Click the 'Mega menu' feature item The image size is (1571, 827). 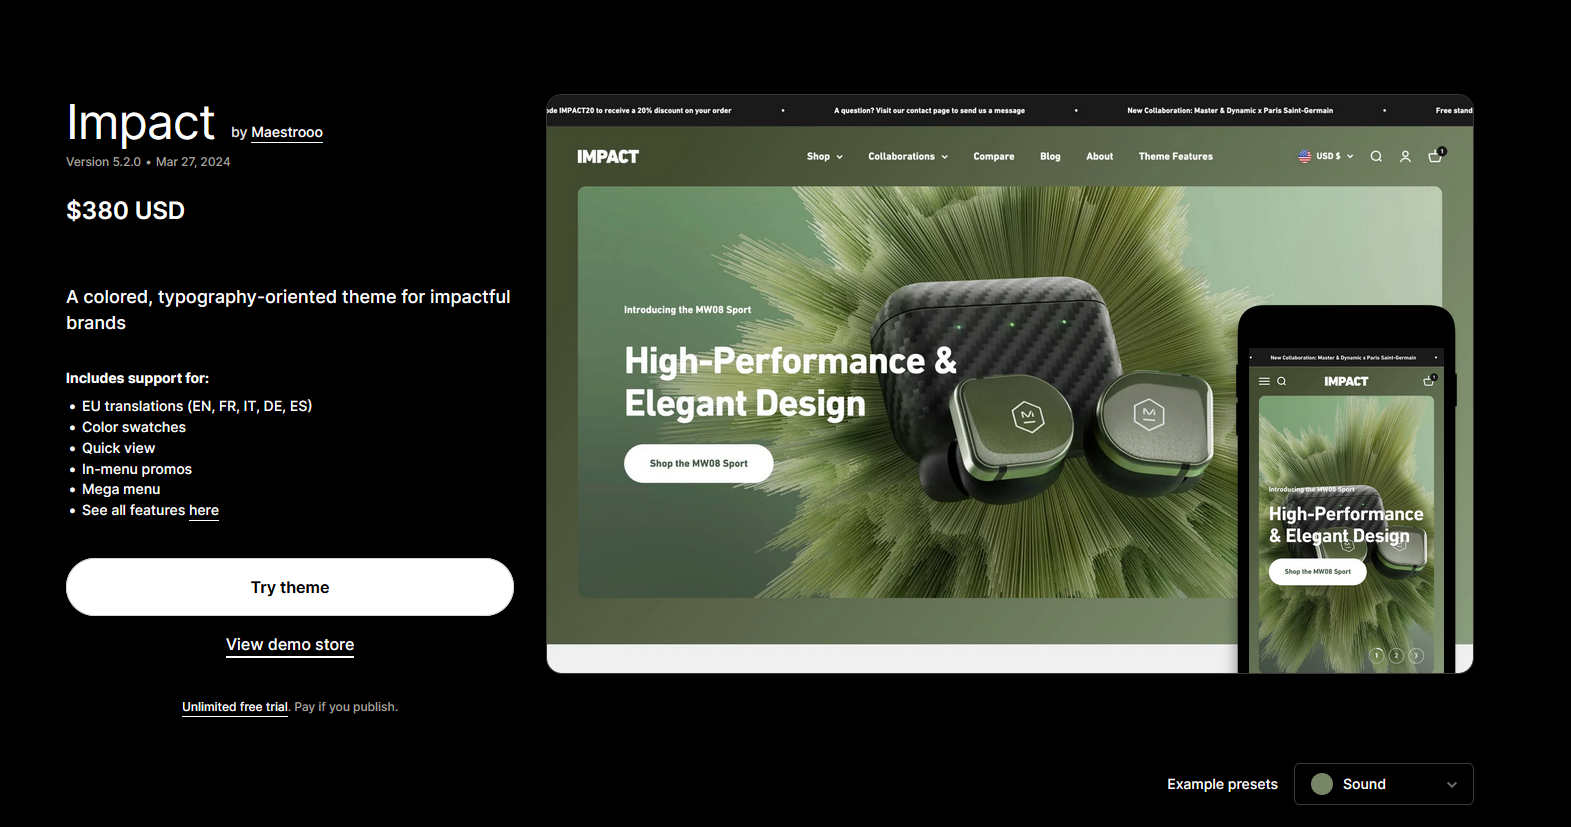pos(121,489)
